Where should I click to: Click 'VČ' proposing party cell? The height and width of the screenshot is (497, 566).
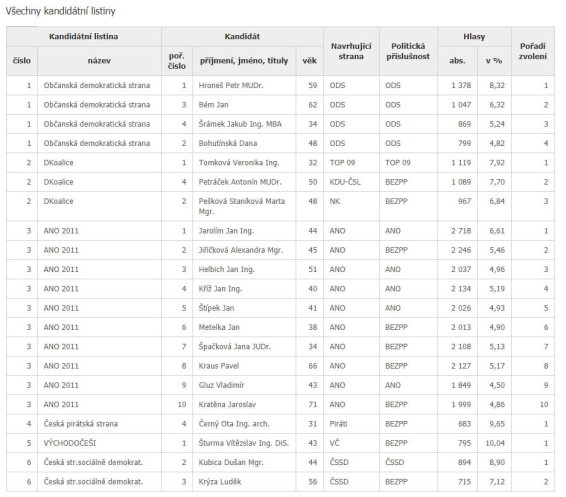[334, 443]
